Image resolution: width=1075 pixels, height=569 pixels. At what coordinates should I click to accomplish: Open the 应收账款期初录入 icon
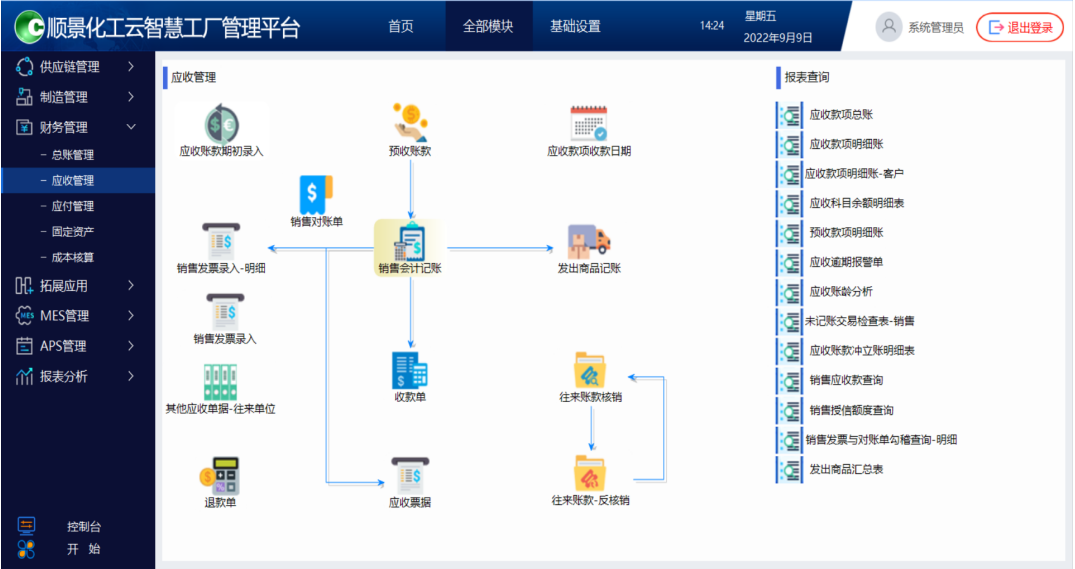pos(221,124)
